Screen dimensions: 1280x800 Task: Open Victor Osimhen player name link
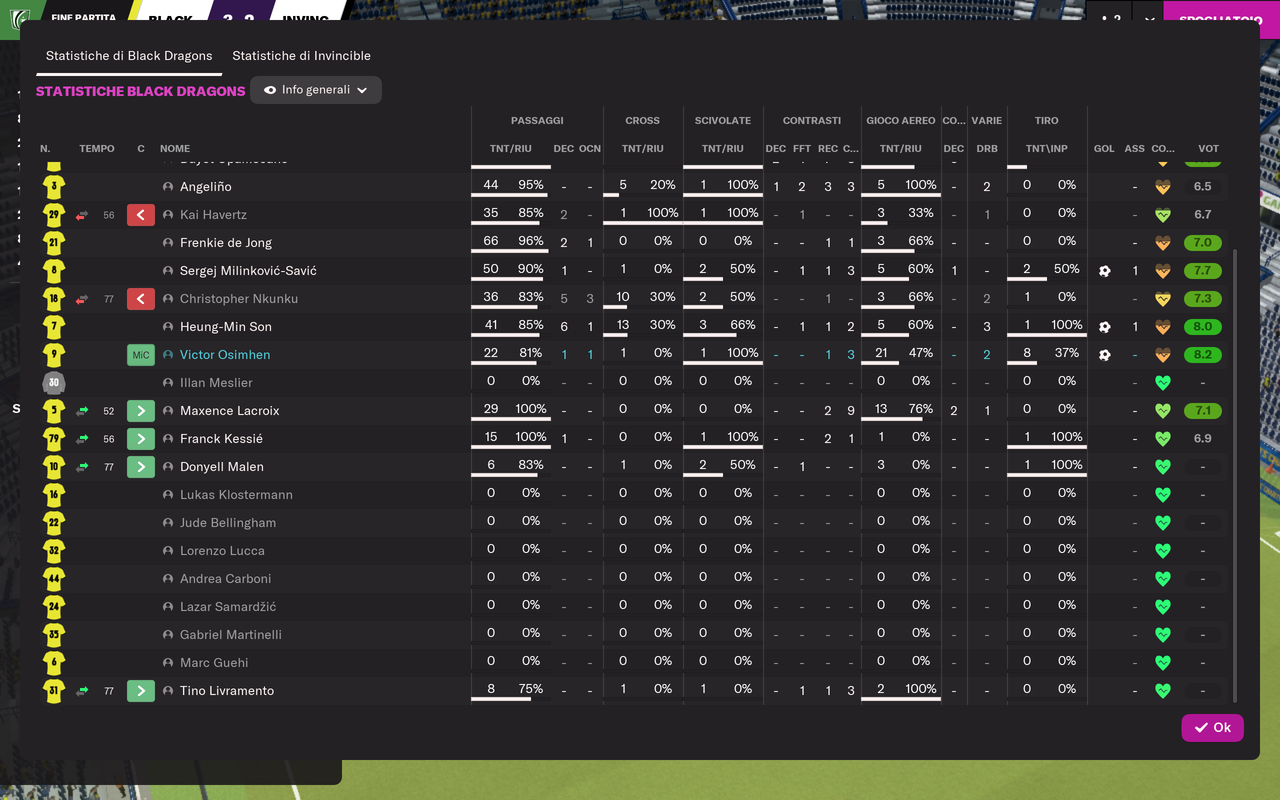click(225, 355)
